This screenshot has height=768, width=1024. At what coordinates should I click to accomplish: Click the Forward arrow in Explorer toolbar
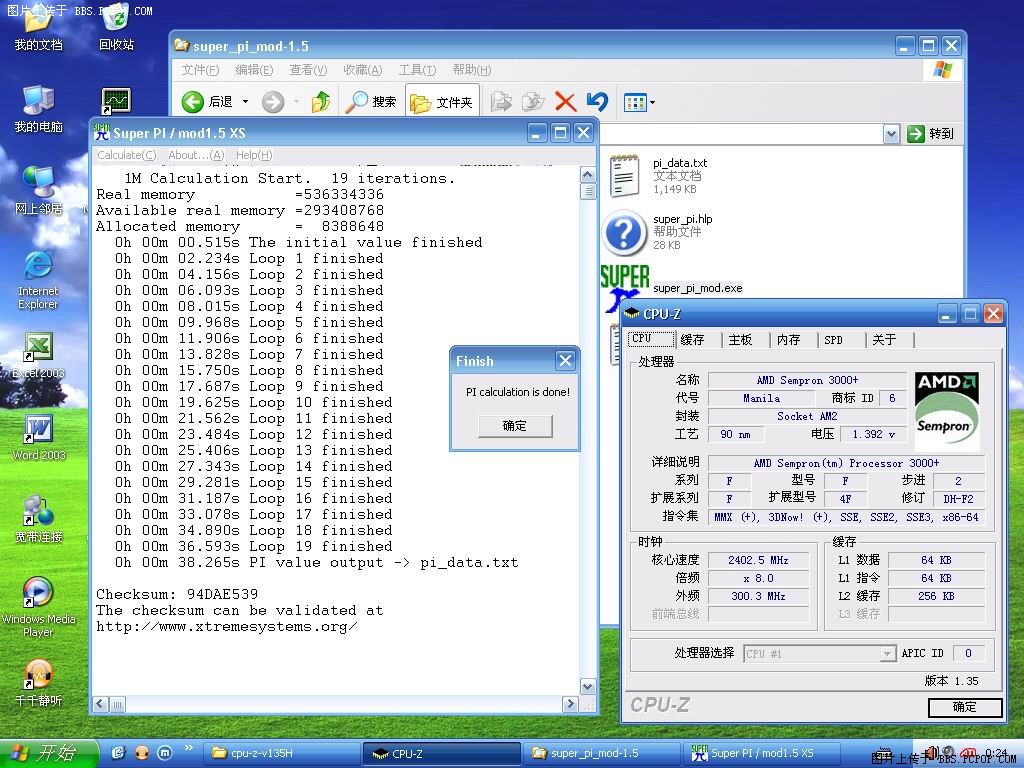tap(273, 102)
